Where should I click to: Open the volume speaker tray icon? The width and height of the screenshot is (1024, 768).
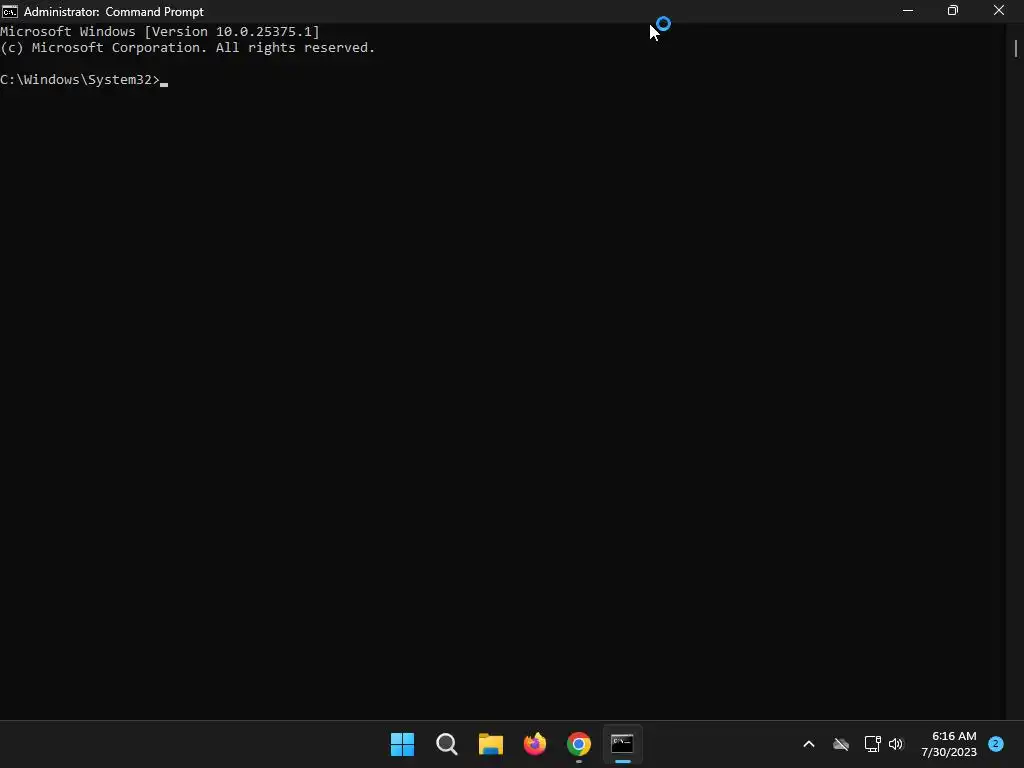point(896,744)
